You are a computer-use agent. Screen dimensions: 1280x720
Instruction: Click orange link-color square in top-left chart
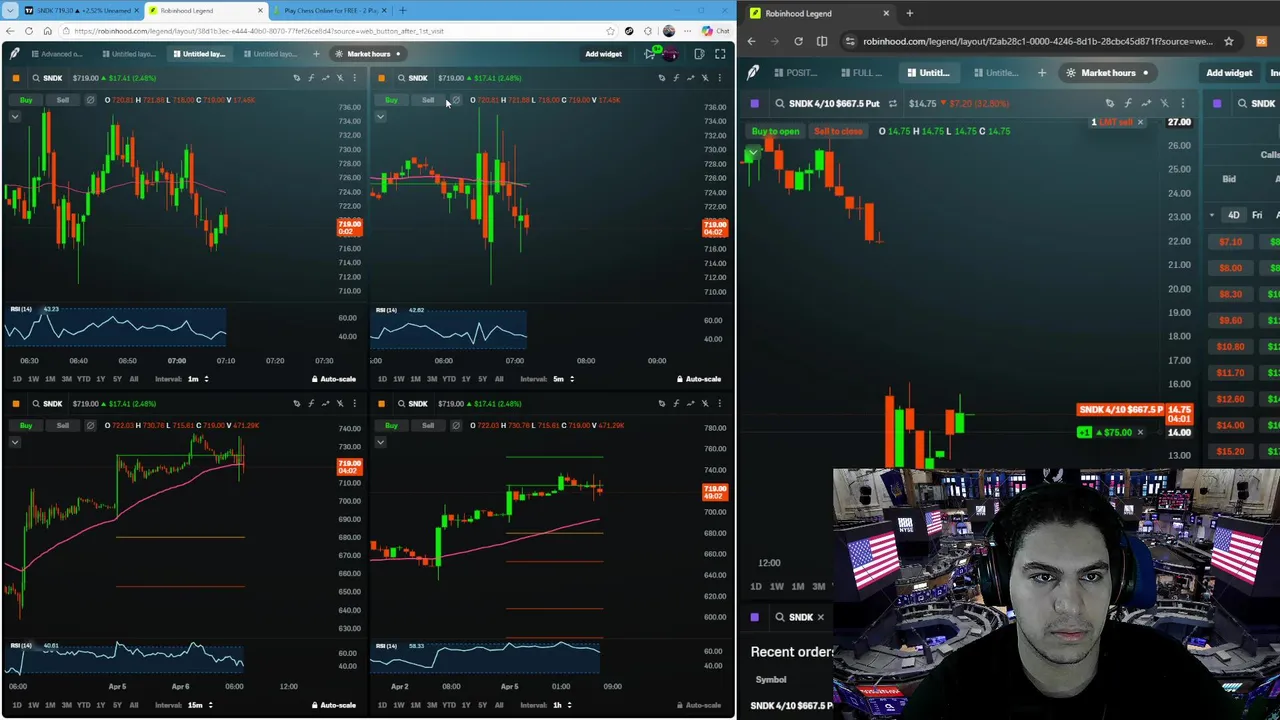15,78
